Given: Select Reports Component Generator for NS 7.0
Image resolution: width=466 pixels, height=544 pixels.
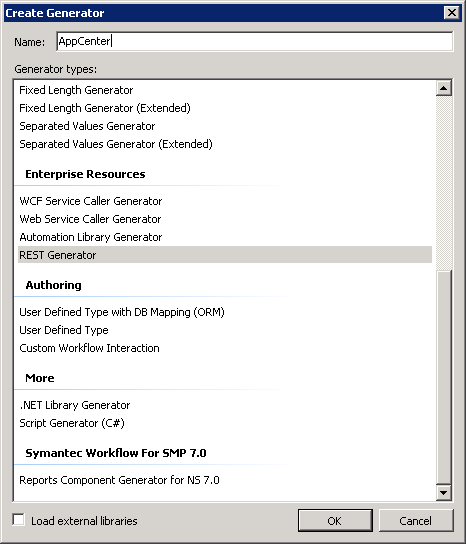Looking at the screenshot, I should [119, 480].
